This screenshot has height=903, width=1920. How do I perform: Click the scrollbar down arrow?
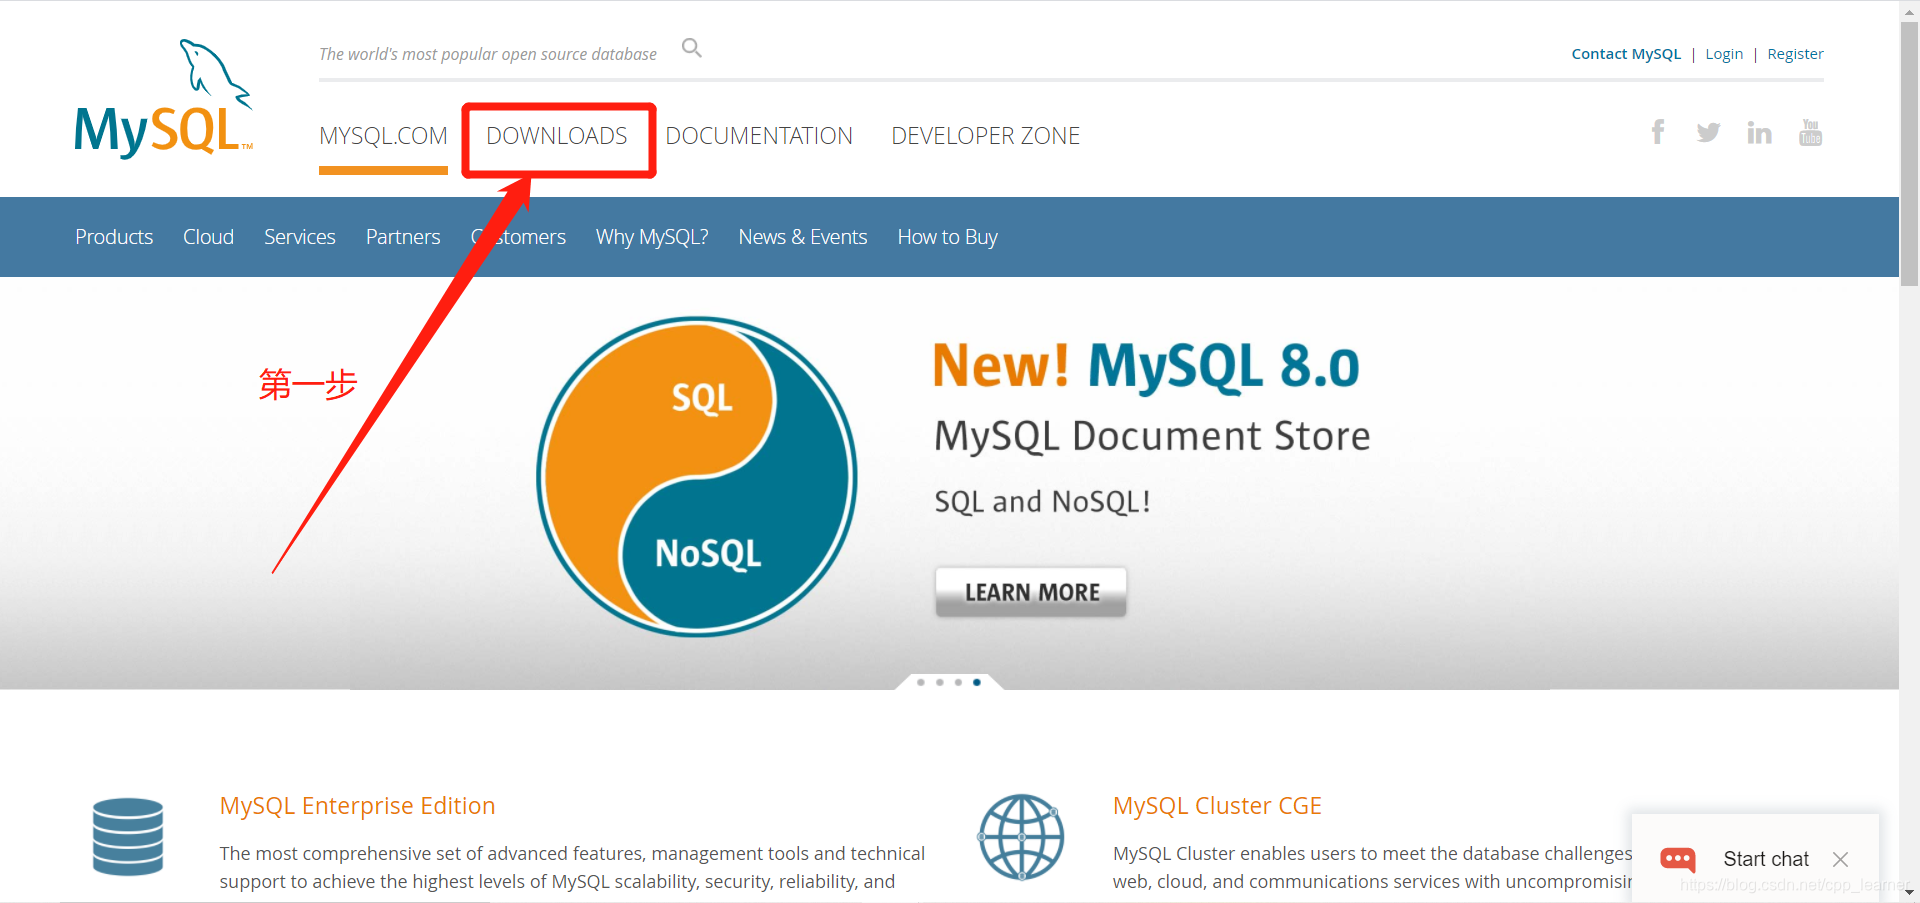click(1910, 892)
